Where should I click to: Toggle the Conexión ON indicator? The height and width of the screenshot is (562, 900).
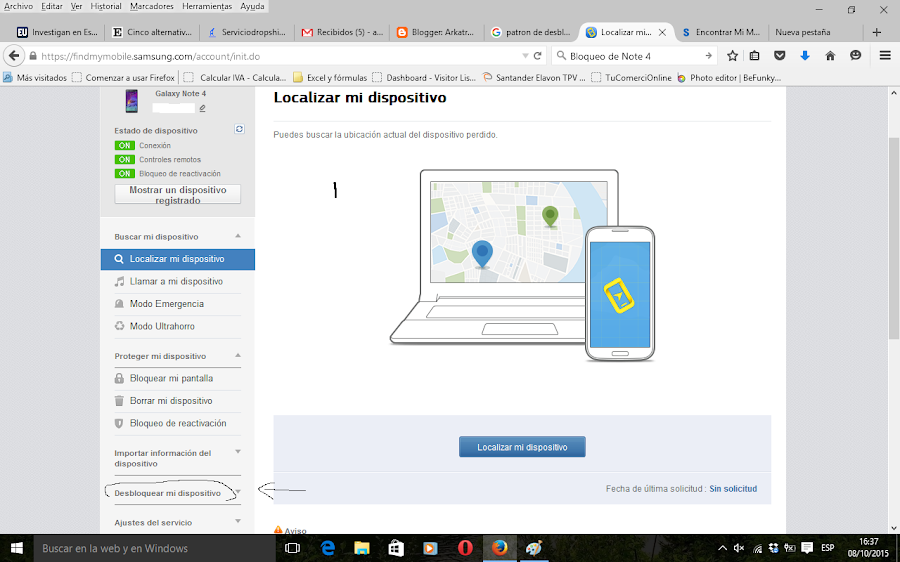tap(125, 146)
